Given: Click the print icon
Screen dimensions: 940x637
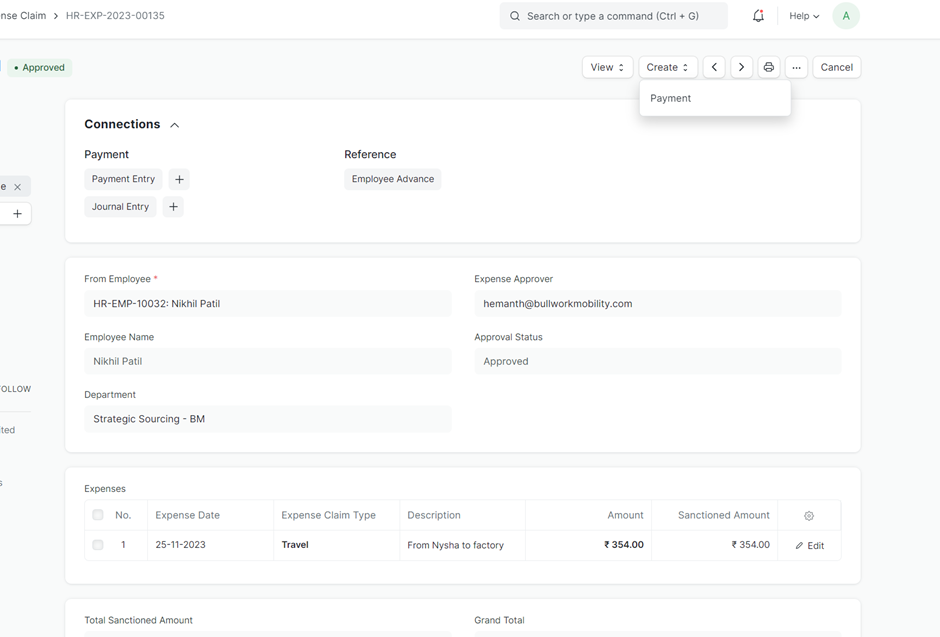Looking at the screenshot, I should [768, 67].
